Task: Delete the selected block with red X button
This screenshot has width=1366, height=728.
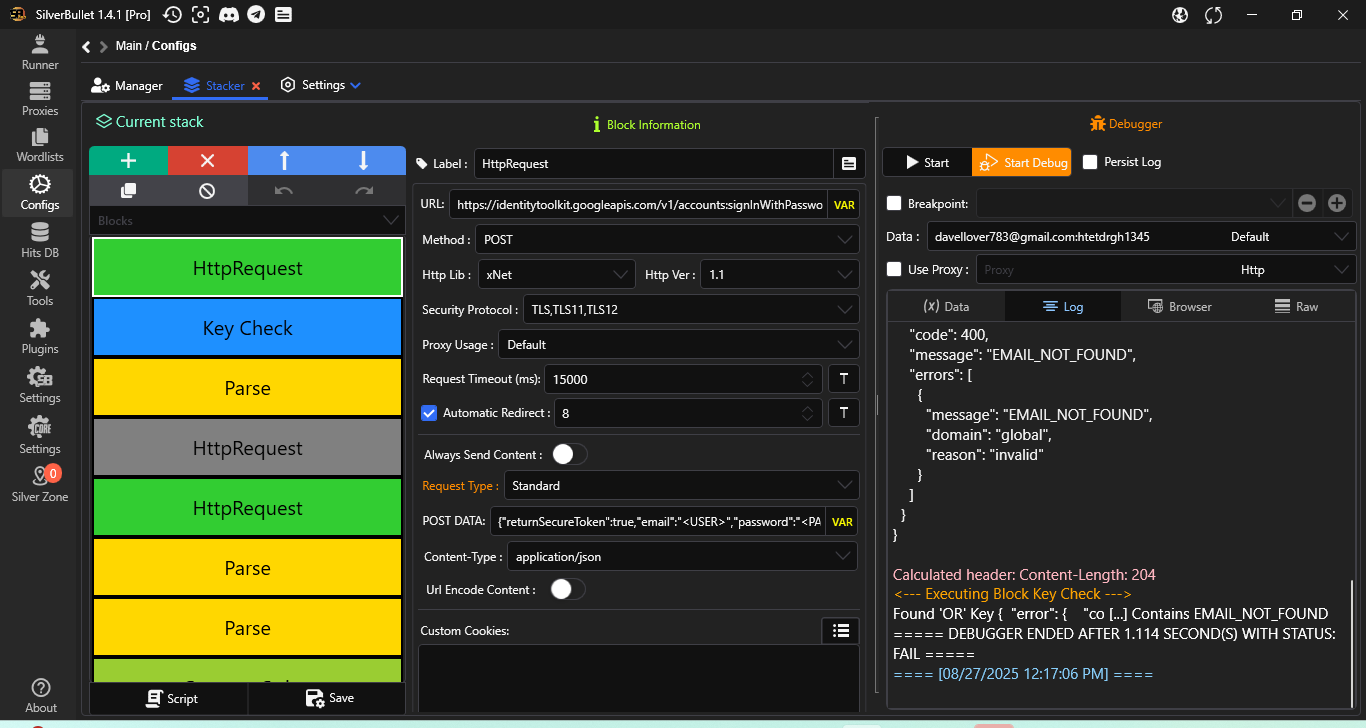Action: (x=207, y=161)
